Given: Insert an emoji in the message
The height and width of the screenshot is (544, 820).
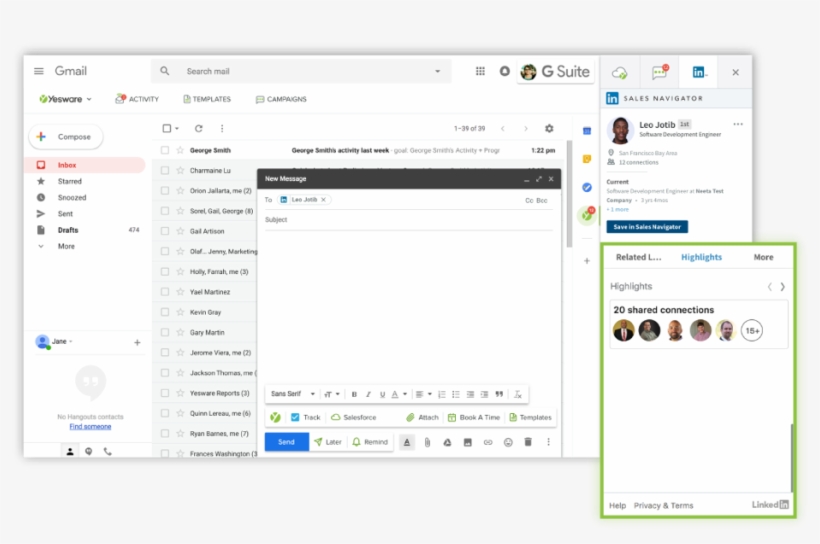Looking at the screenshot, I should (508, 442).
